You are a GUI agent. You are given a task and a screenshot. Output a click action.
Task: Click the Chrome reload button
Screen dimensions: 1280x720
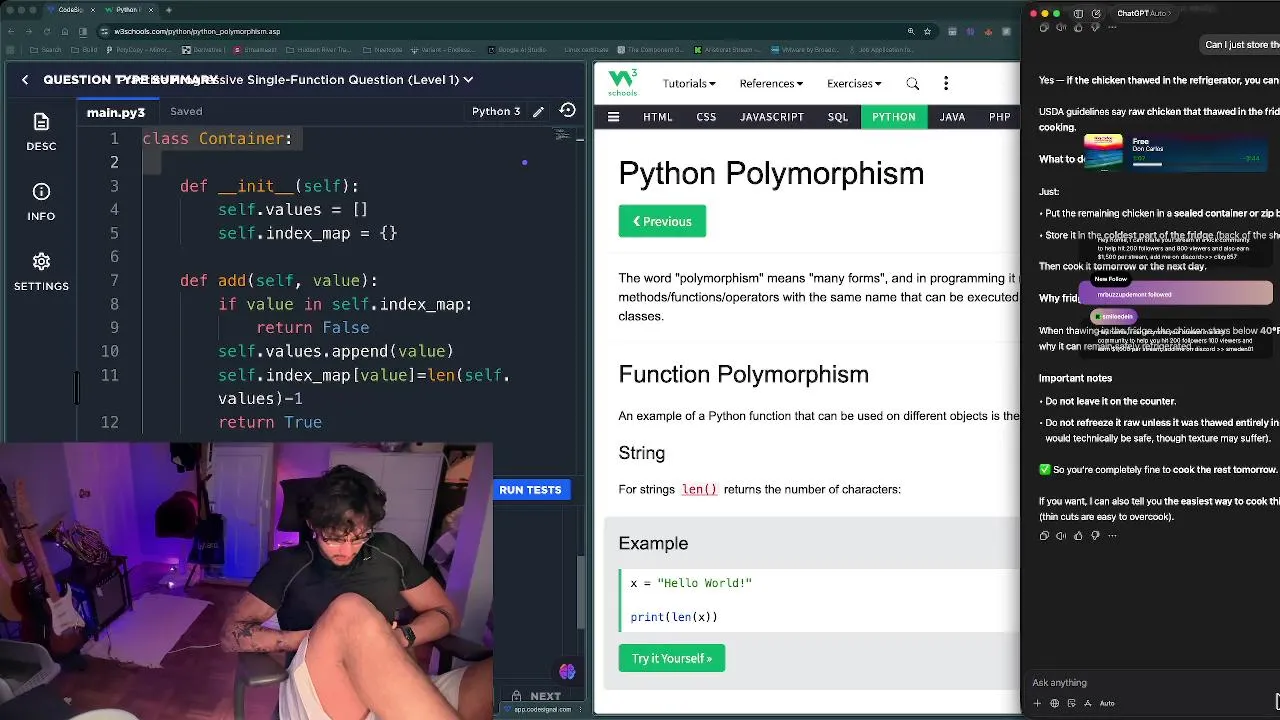click(47, 31)
